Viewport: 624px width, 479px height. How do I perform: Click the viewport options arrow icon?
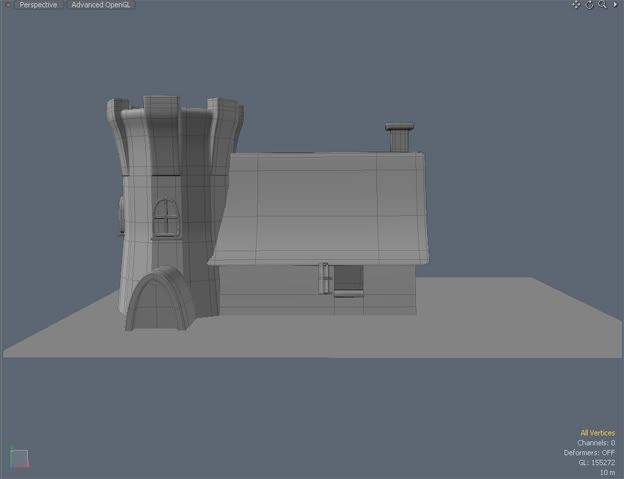(x=615, y=5)
